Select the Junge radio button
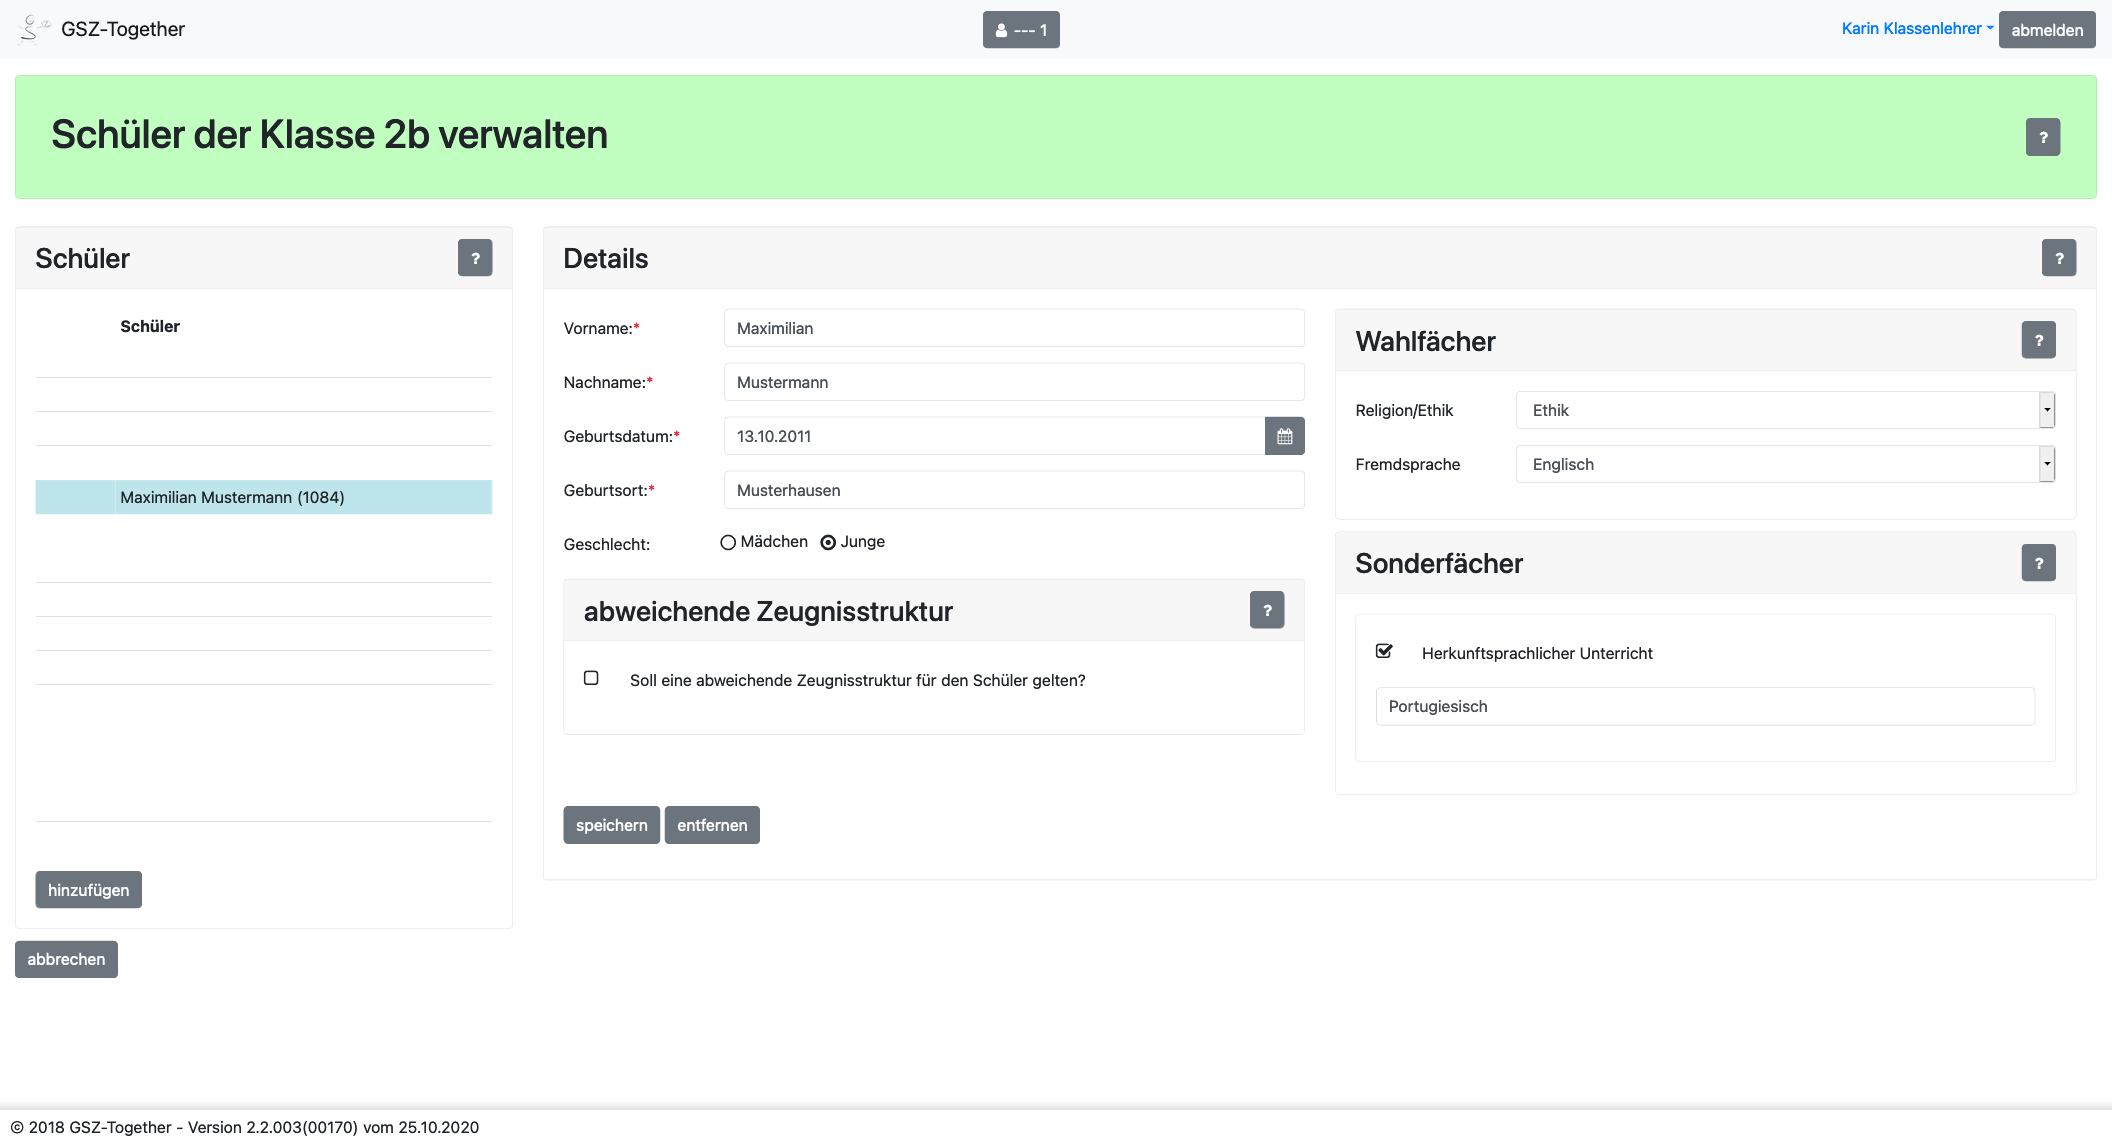 tap(828, 542)
